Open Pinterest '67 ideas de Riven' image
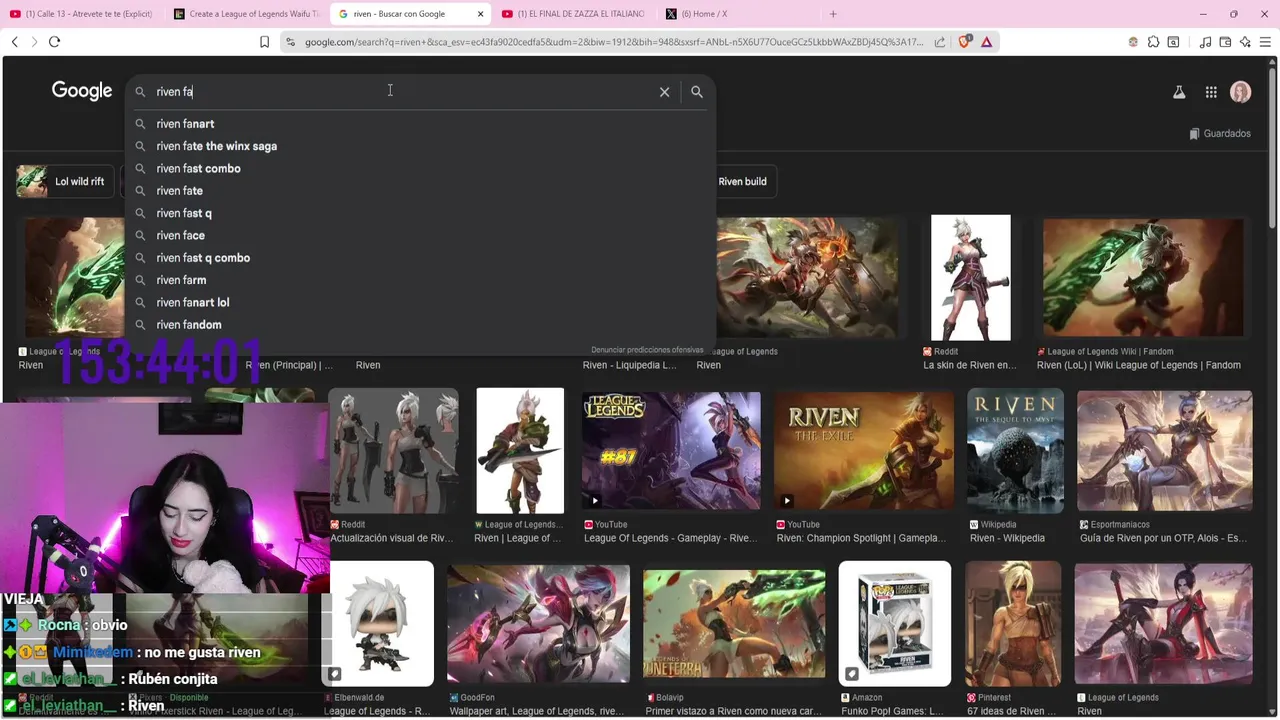 pyautogui.click(x=1013, y=624)
